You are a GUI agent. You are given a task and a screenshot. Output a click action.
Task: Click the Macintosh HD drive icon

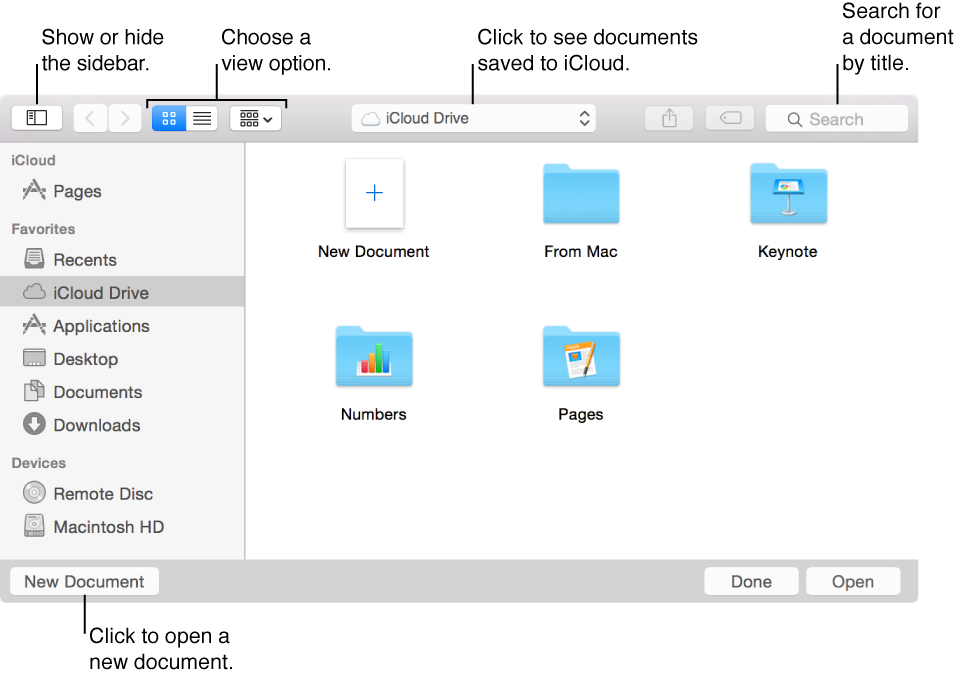[x=34, y=525]
